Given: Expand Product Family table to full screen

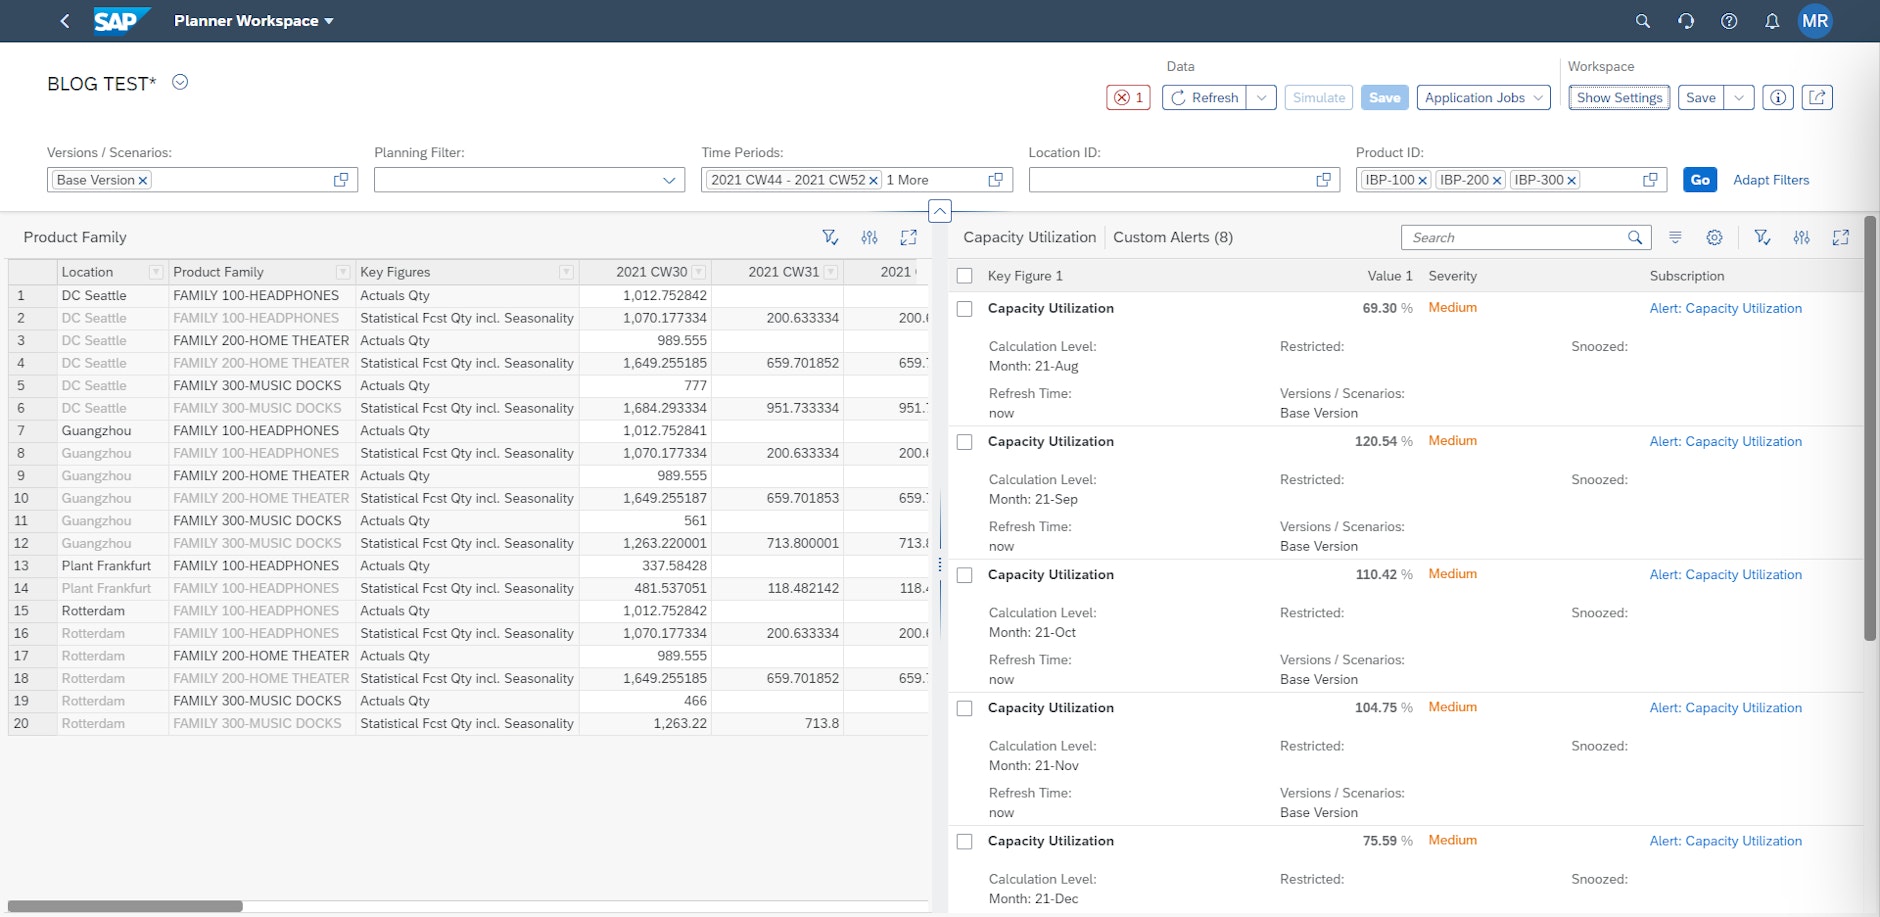Looking at the screenshot, I should [909, 237].
